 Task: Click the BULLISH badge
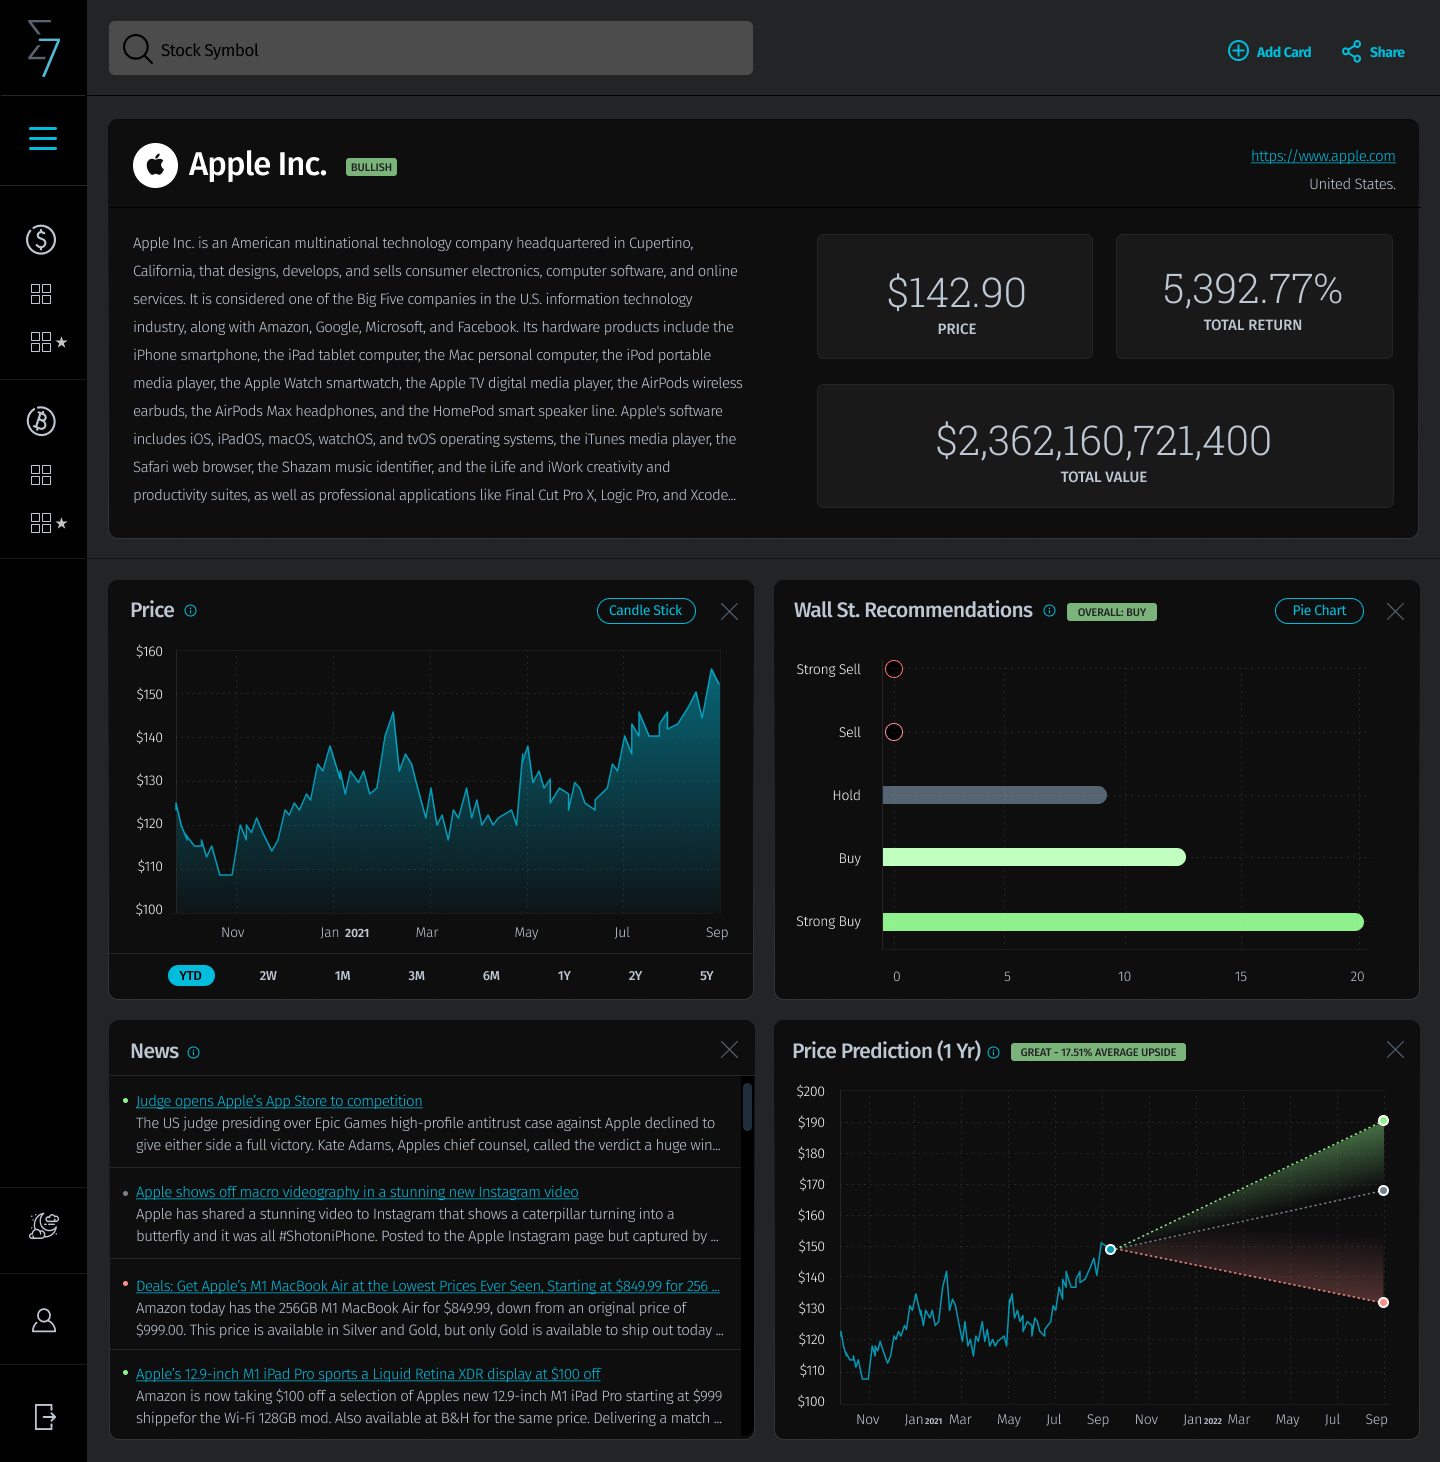coord(371,167)
